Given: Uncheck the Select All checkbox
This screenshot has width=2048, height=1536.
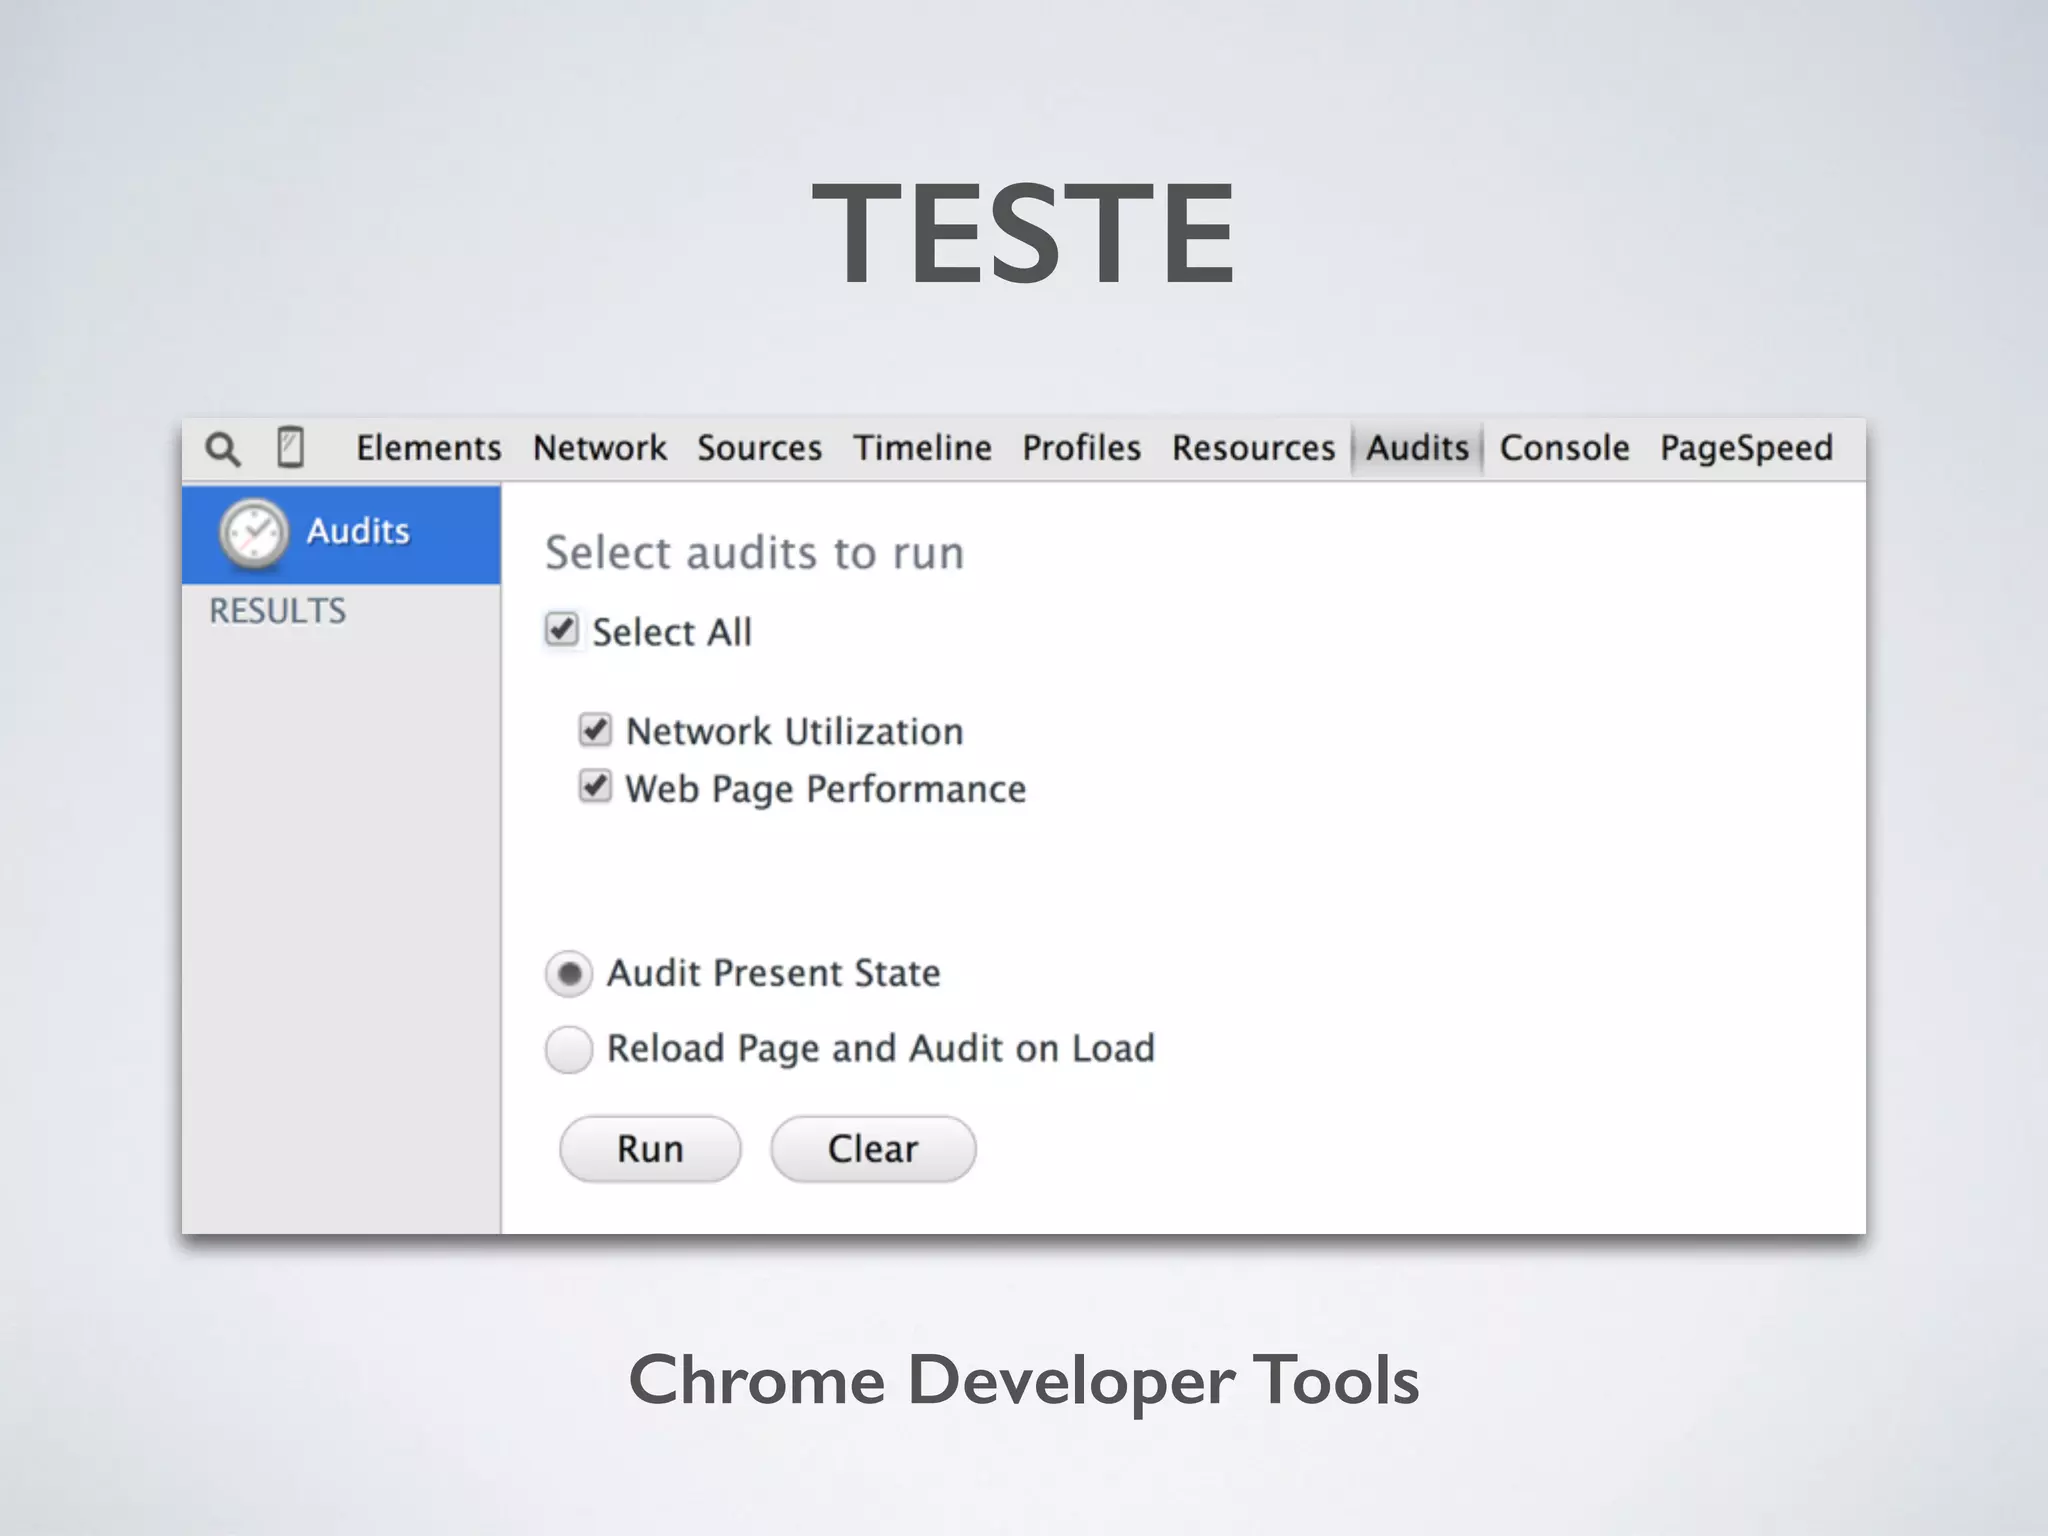Looking at the screenshot, I should [562, 630].
